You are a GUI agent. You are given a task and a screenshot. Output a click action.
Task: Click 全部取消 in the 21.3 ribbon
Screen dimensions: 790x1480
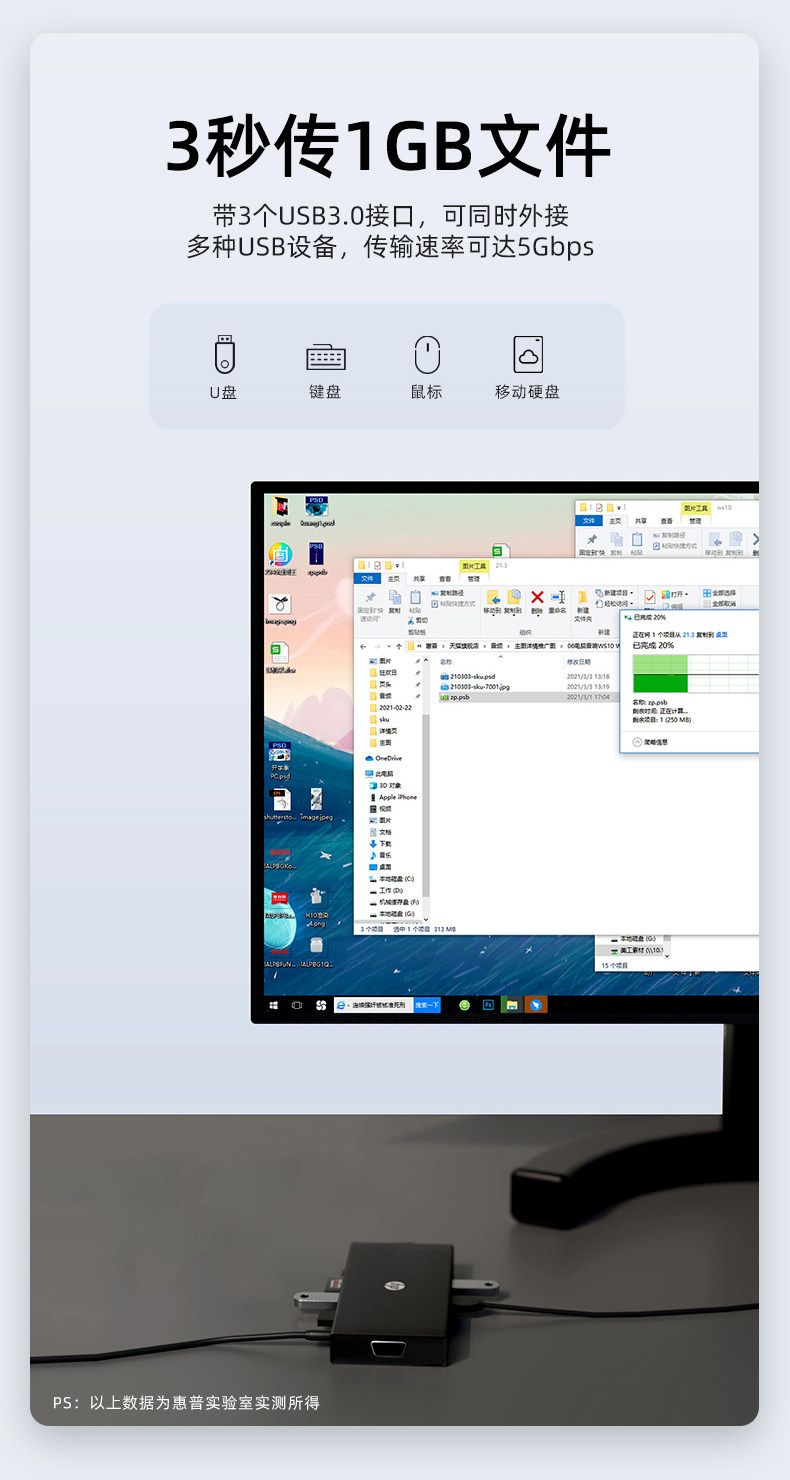(x=719, y=604)
